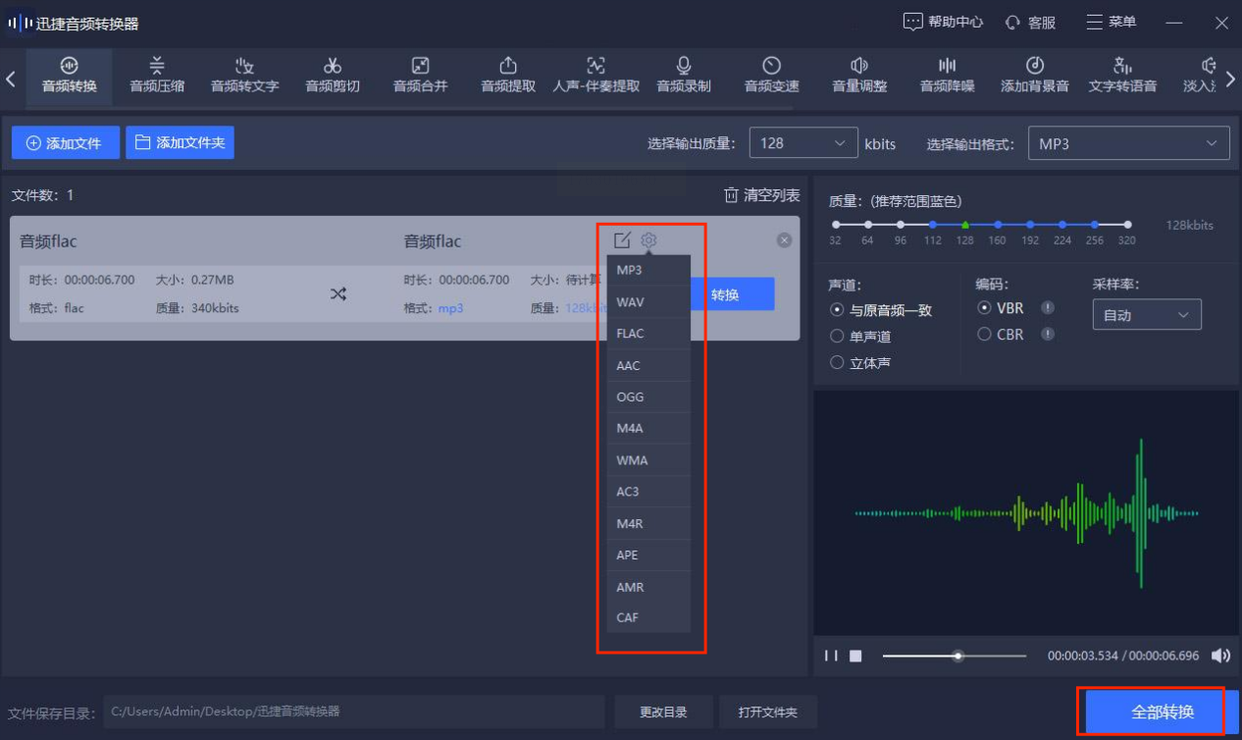This screenshot has width=1242, height=740.
Task: Open the 采样率 自动 sample rate dropdown
Action: 1146,315
